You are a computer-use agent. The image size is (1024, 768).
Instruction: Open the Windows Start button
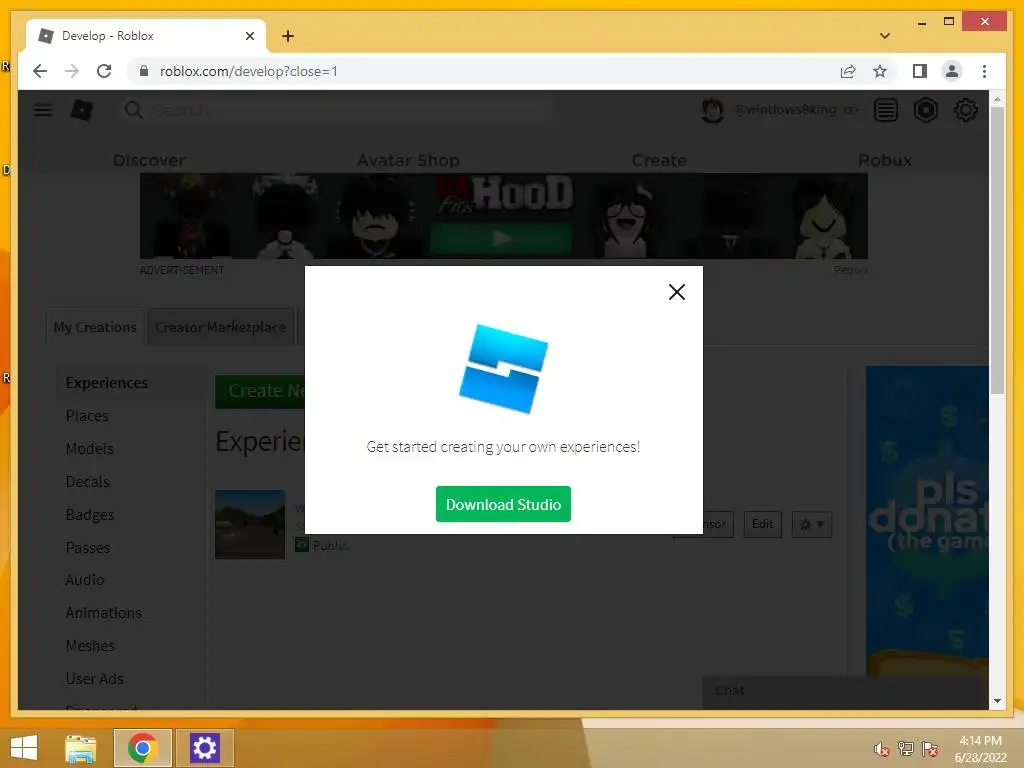coord(24,748)
